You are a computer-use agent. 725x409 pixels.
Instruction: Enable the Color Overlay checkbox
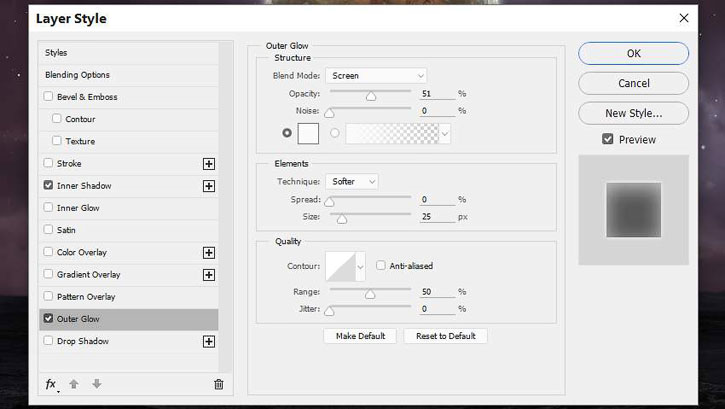[x=48, y=251]
